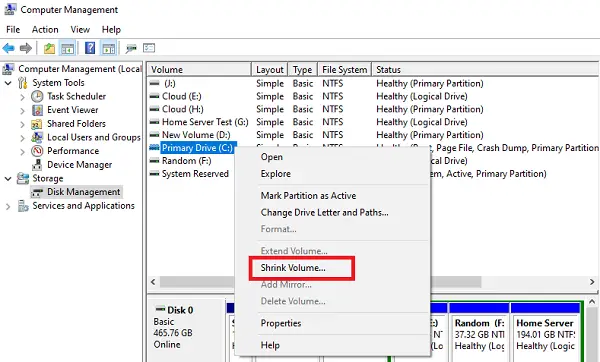Click the Up one level folder icon
Viewport: 600px width, 362px height.
point(49,48)
